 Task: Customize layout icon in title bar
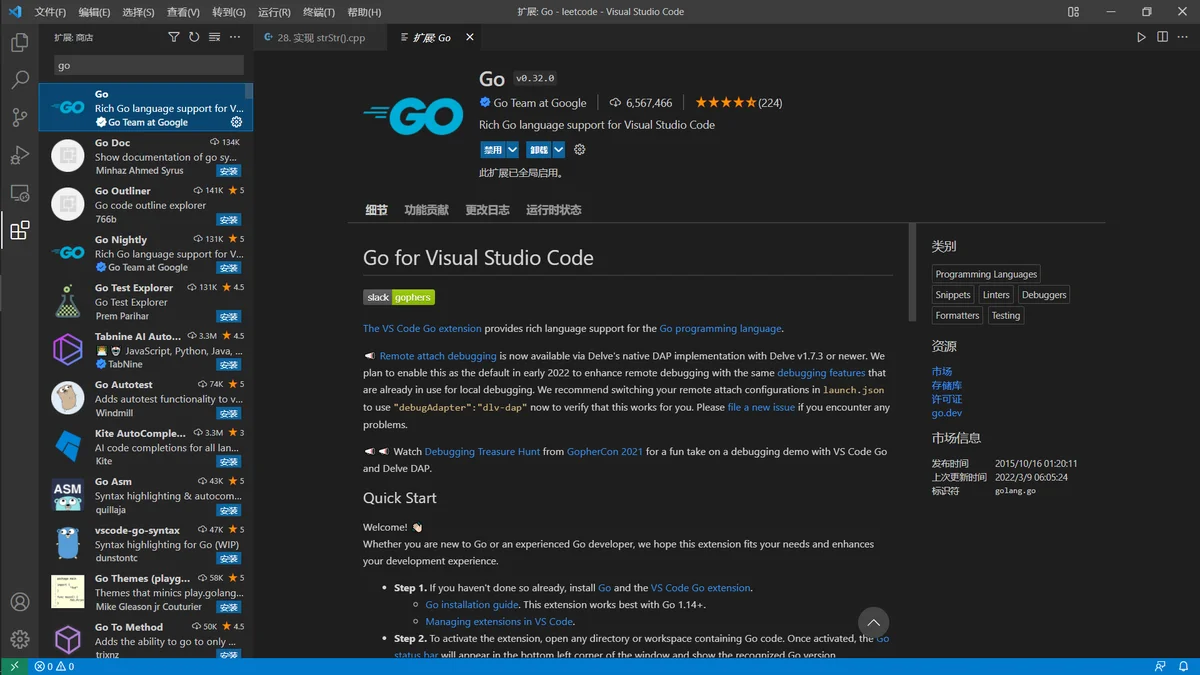[x=1073, y=12]
